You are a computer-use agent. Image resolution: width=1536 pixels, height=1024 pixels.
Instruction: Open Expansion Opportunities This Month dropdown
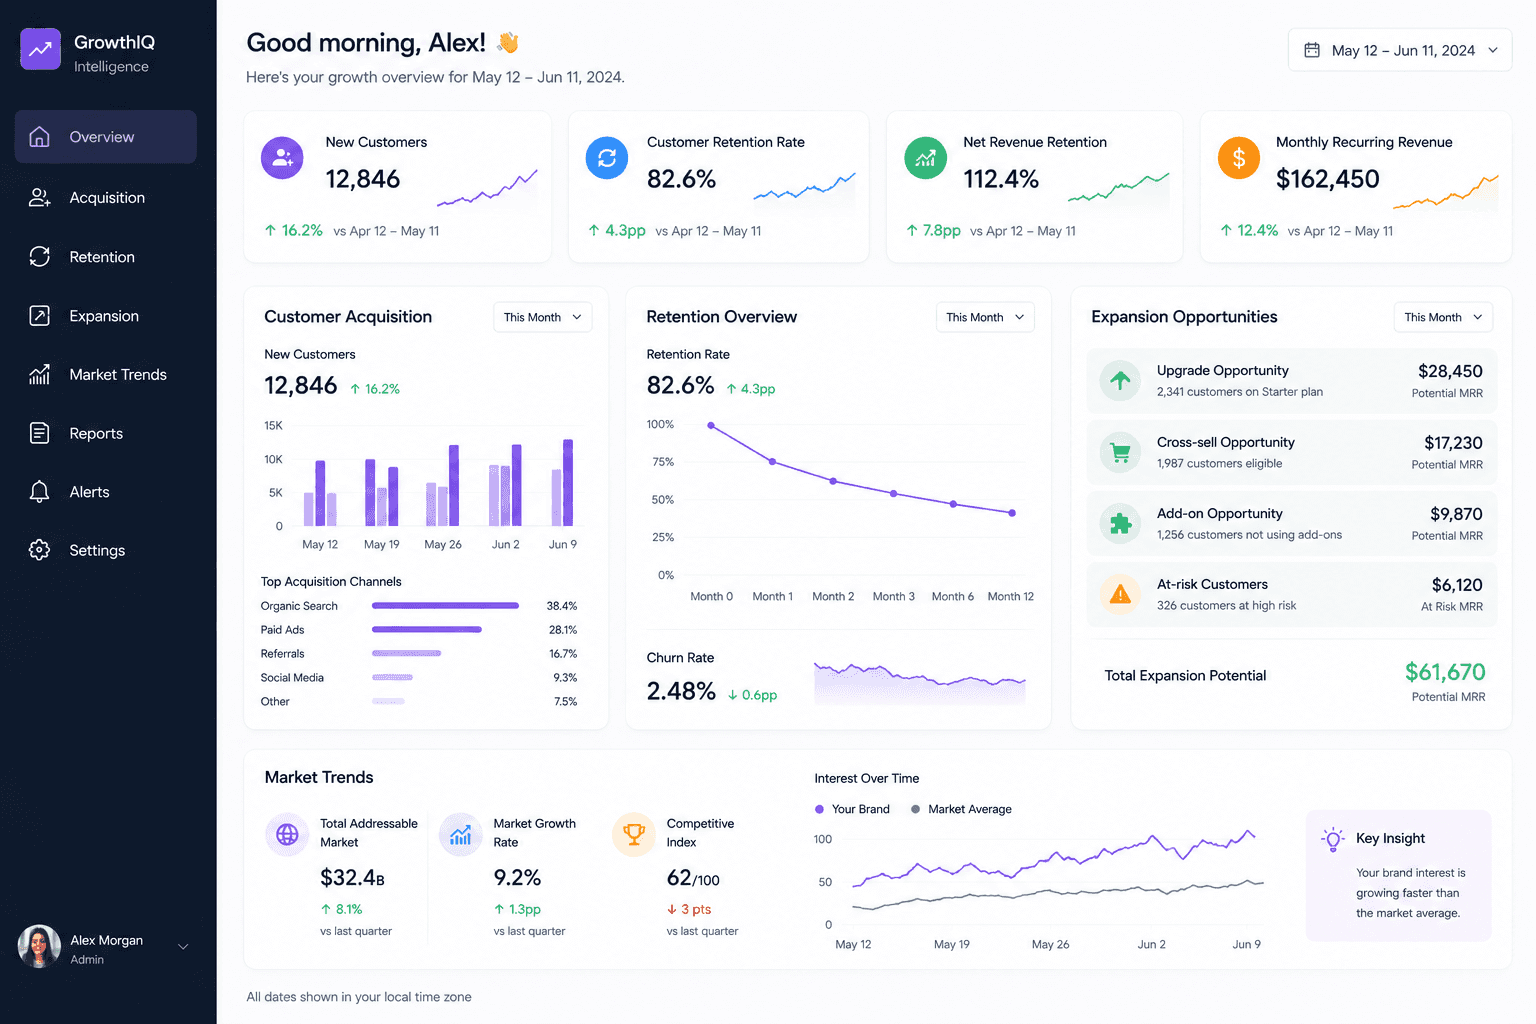(x=1443, y=317)
